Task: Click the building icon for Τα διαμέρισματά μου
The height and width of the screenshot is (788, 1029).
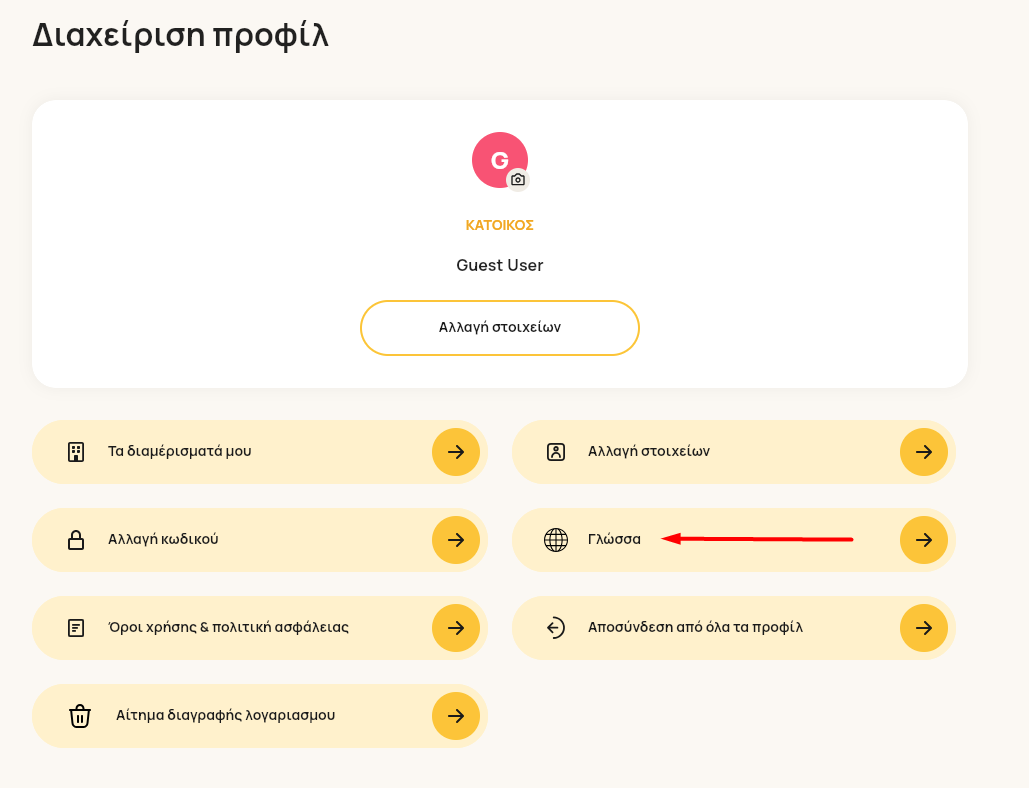Action: coord(76,452)
